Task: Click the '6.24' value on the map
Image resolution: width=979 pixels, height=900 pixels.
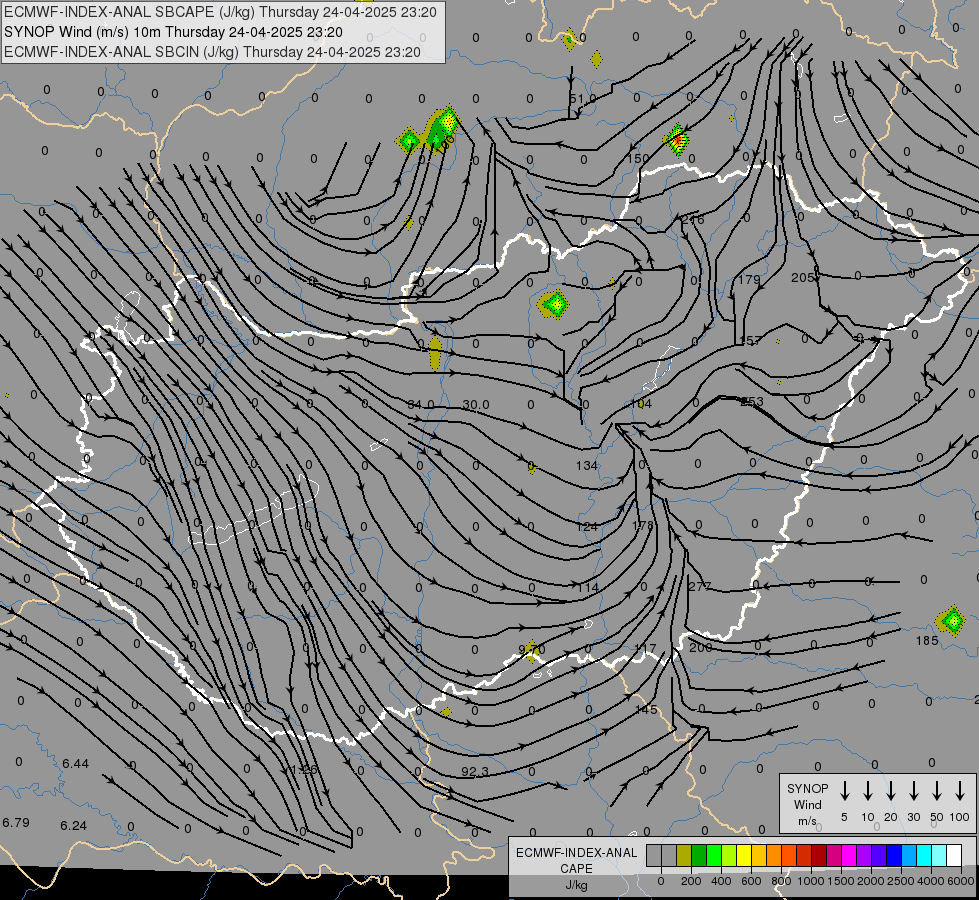Action: click(x=73, y=825)
